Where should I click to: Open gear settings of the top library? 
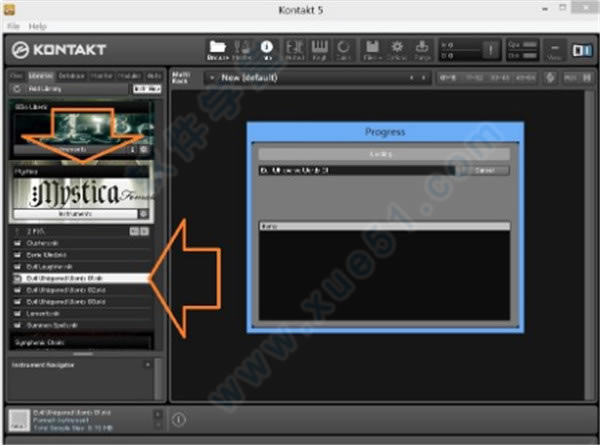(144, 149)
